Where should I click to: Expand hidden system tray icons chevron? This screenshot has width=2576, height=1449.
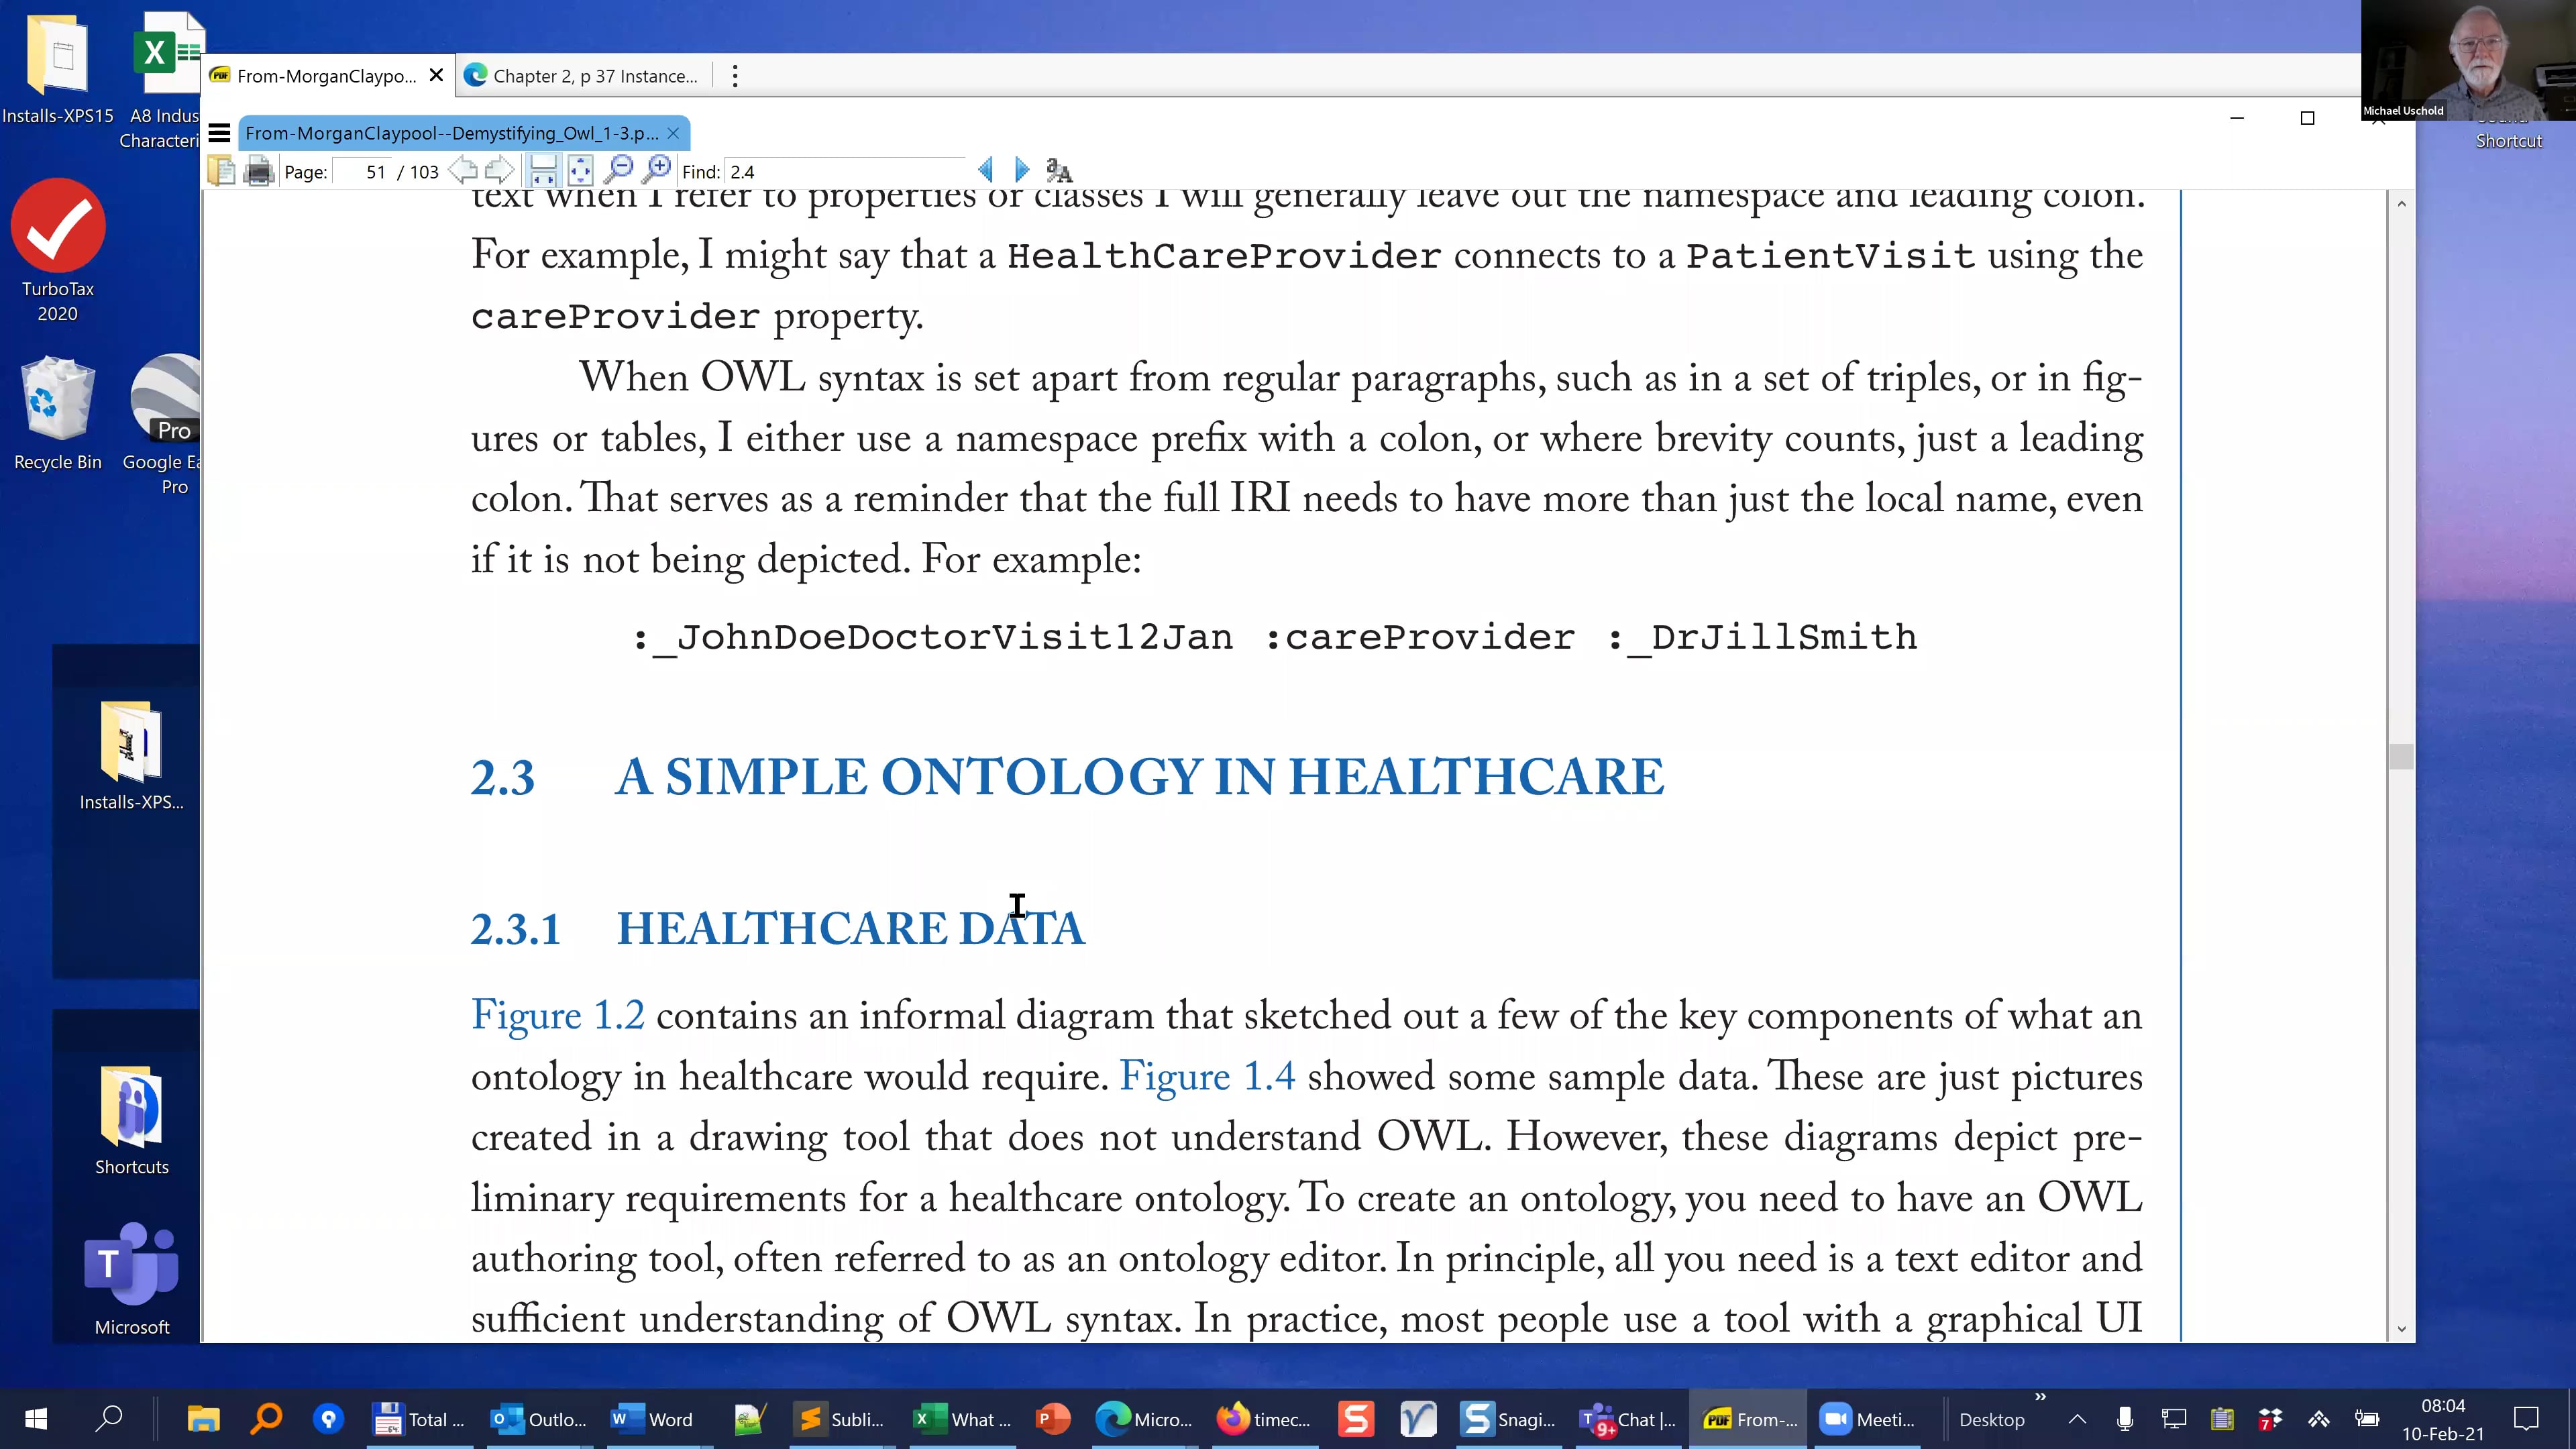pos(2077,1419)
